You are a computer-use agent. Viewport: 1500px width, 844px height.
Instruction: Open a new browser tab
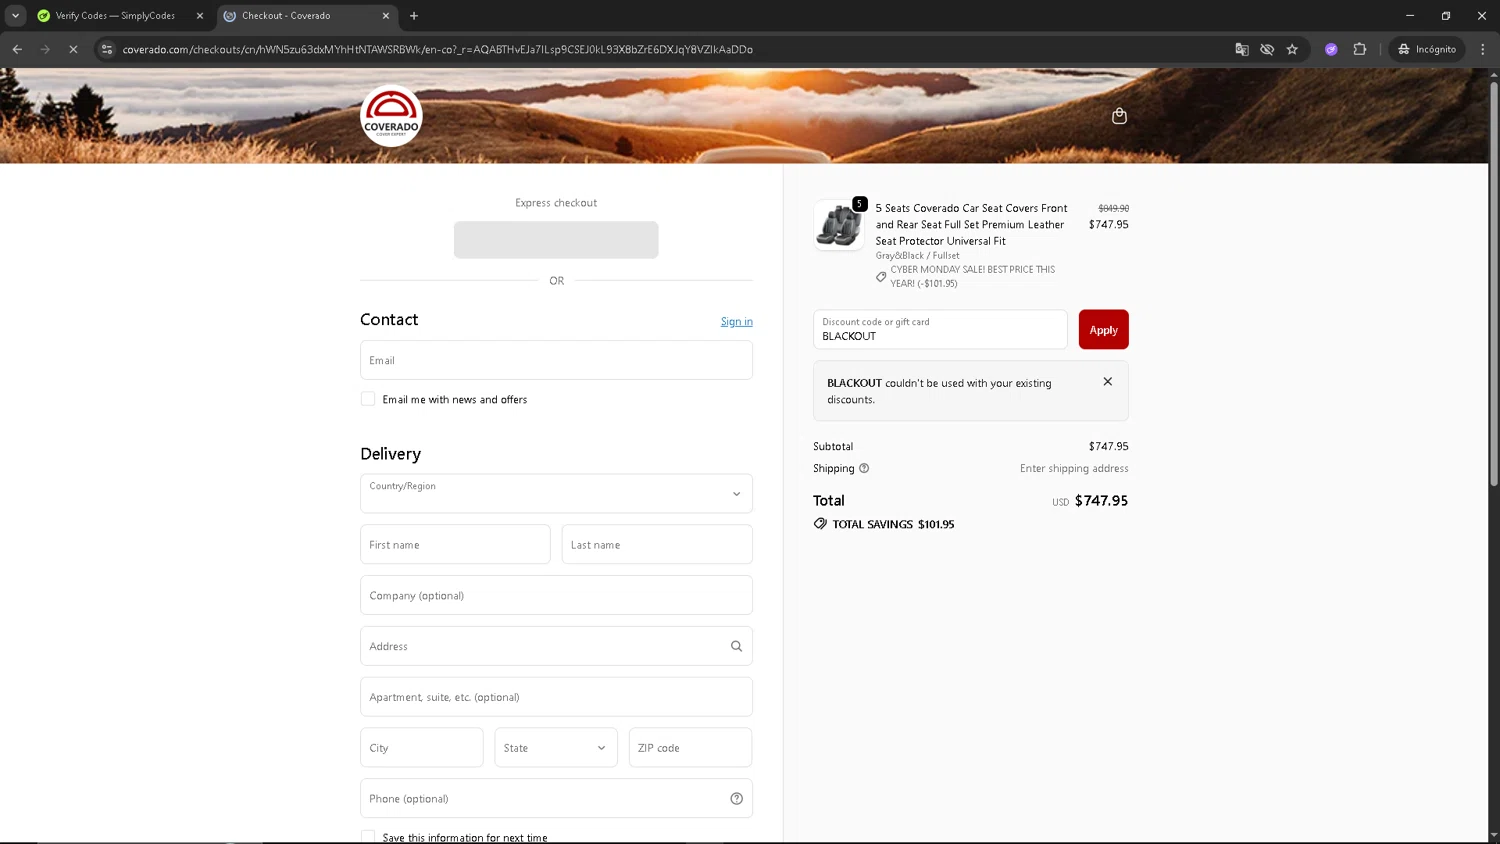[x=414, y=16]
